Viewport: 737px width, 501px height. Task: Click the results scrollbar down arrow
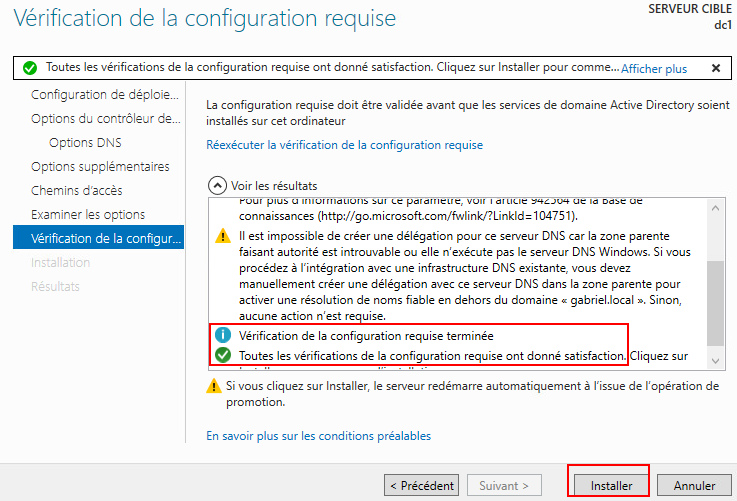[715, 361]
